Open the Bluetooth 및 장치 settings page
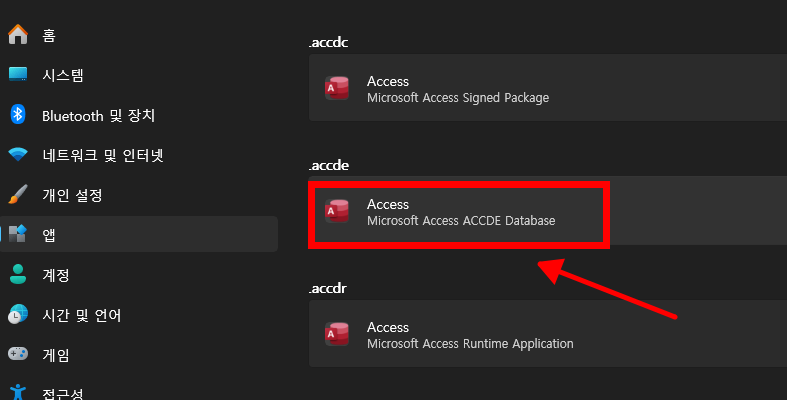Screen dimensions: 787x400 click(x=98, y=115)
